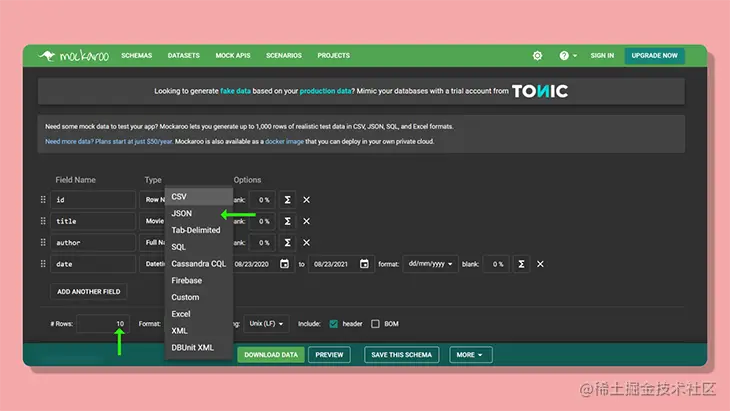
Task: Click drag handle for author field
Action: 43,243
